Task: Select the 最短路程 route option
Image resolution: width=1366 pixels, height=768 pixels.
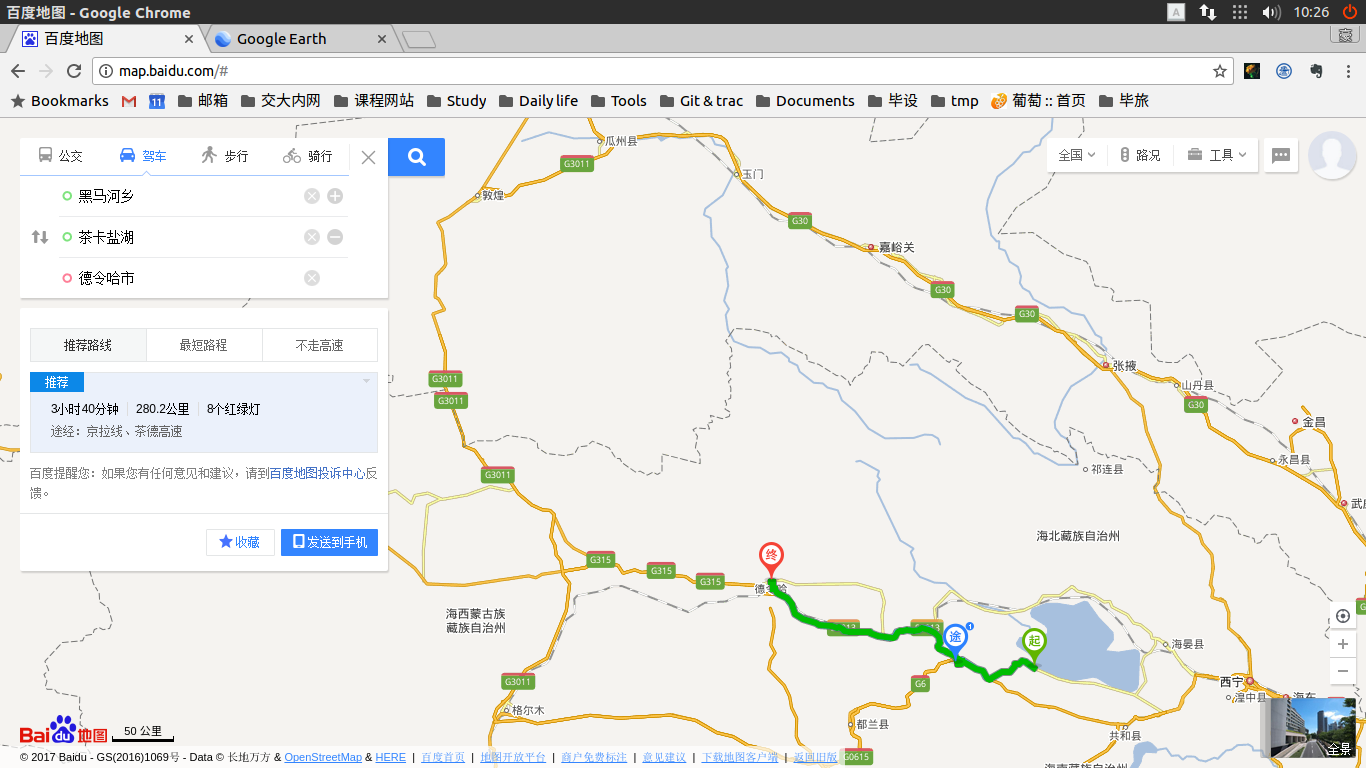Action: tap(204, 345)
